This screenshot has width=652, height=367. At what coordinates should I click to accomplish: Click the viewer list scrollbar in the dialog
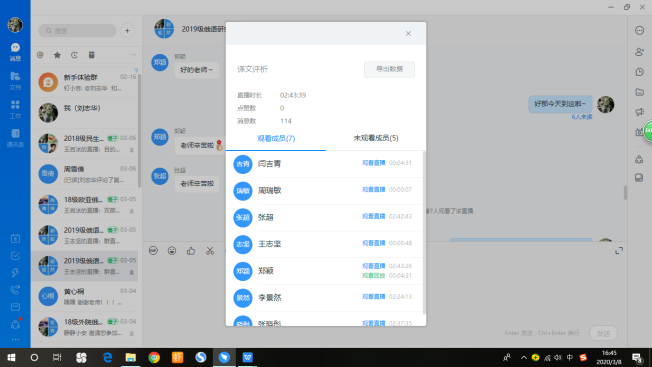[424, 233]
